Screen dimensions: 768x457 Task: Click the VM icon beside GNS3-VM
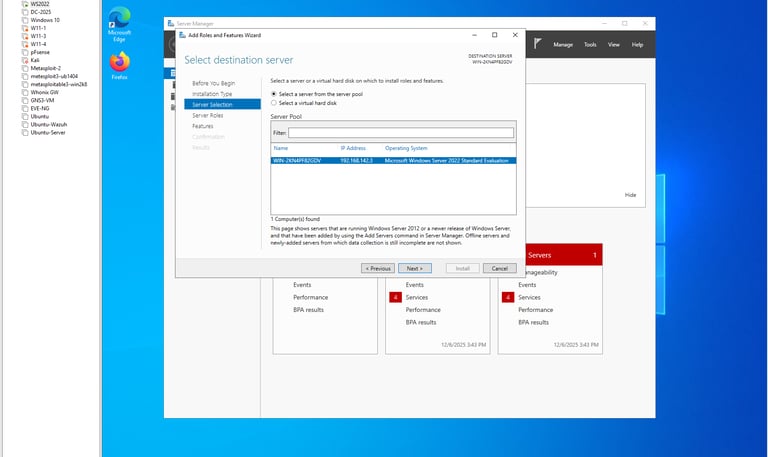[x=25, y=100]
